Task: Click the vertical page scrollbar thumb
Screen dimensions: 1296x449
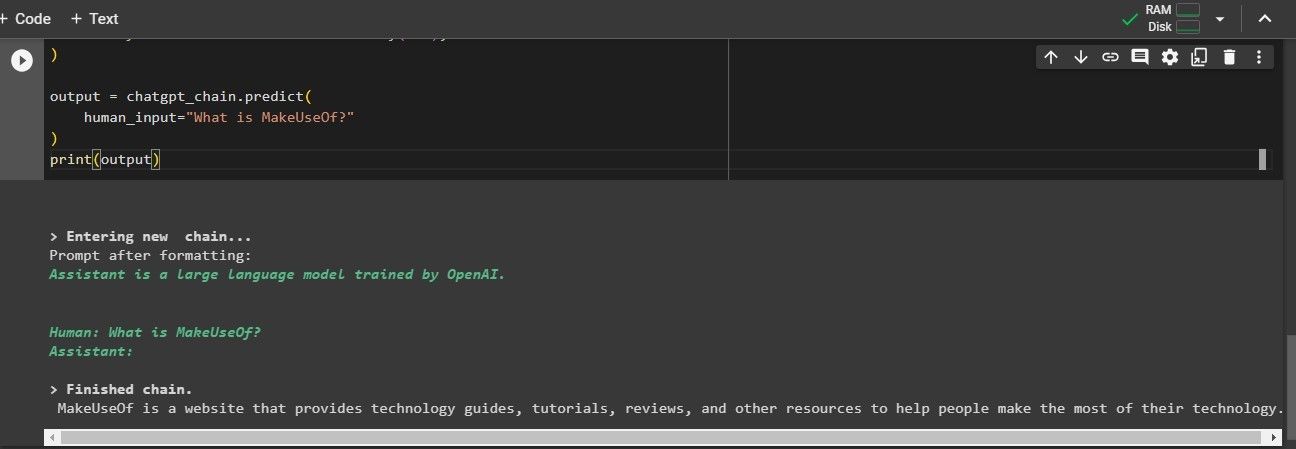Action: coord(1290,385)
